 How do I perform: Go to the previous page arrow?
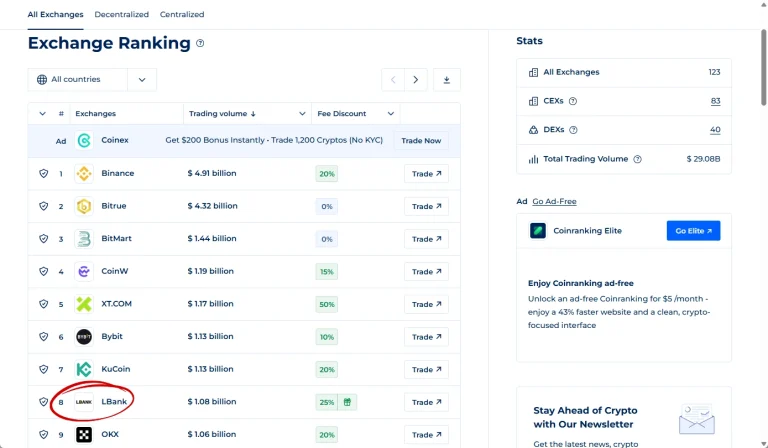click(393, 80)
